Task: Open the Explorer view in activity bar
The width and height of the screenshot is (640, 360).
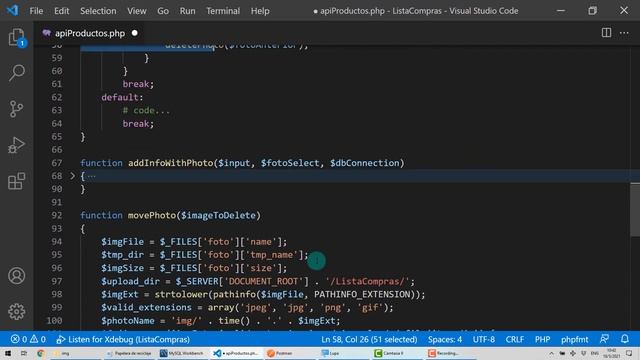Action: coord(16,38)
